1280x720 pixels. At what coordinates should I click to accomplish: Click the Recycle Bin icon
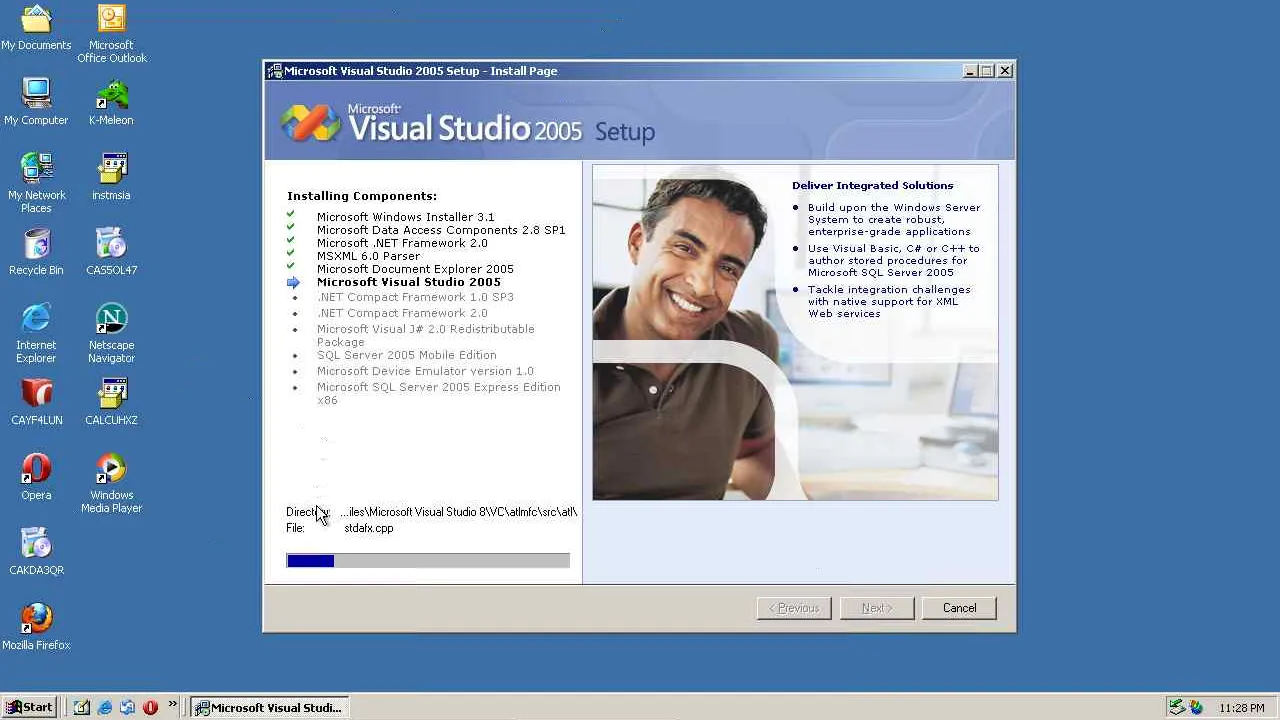click(x=36, y=253)
